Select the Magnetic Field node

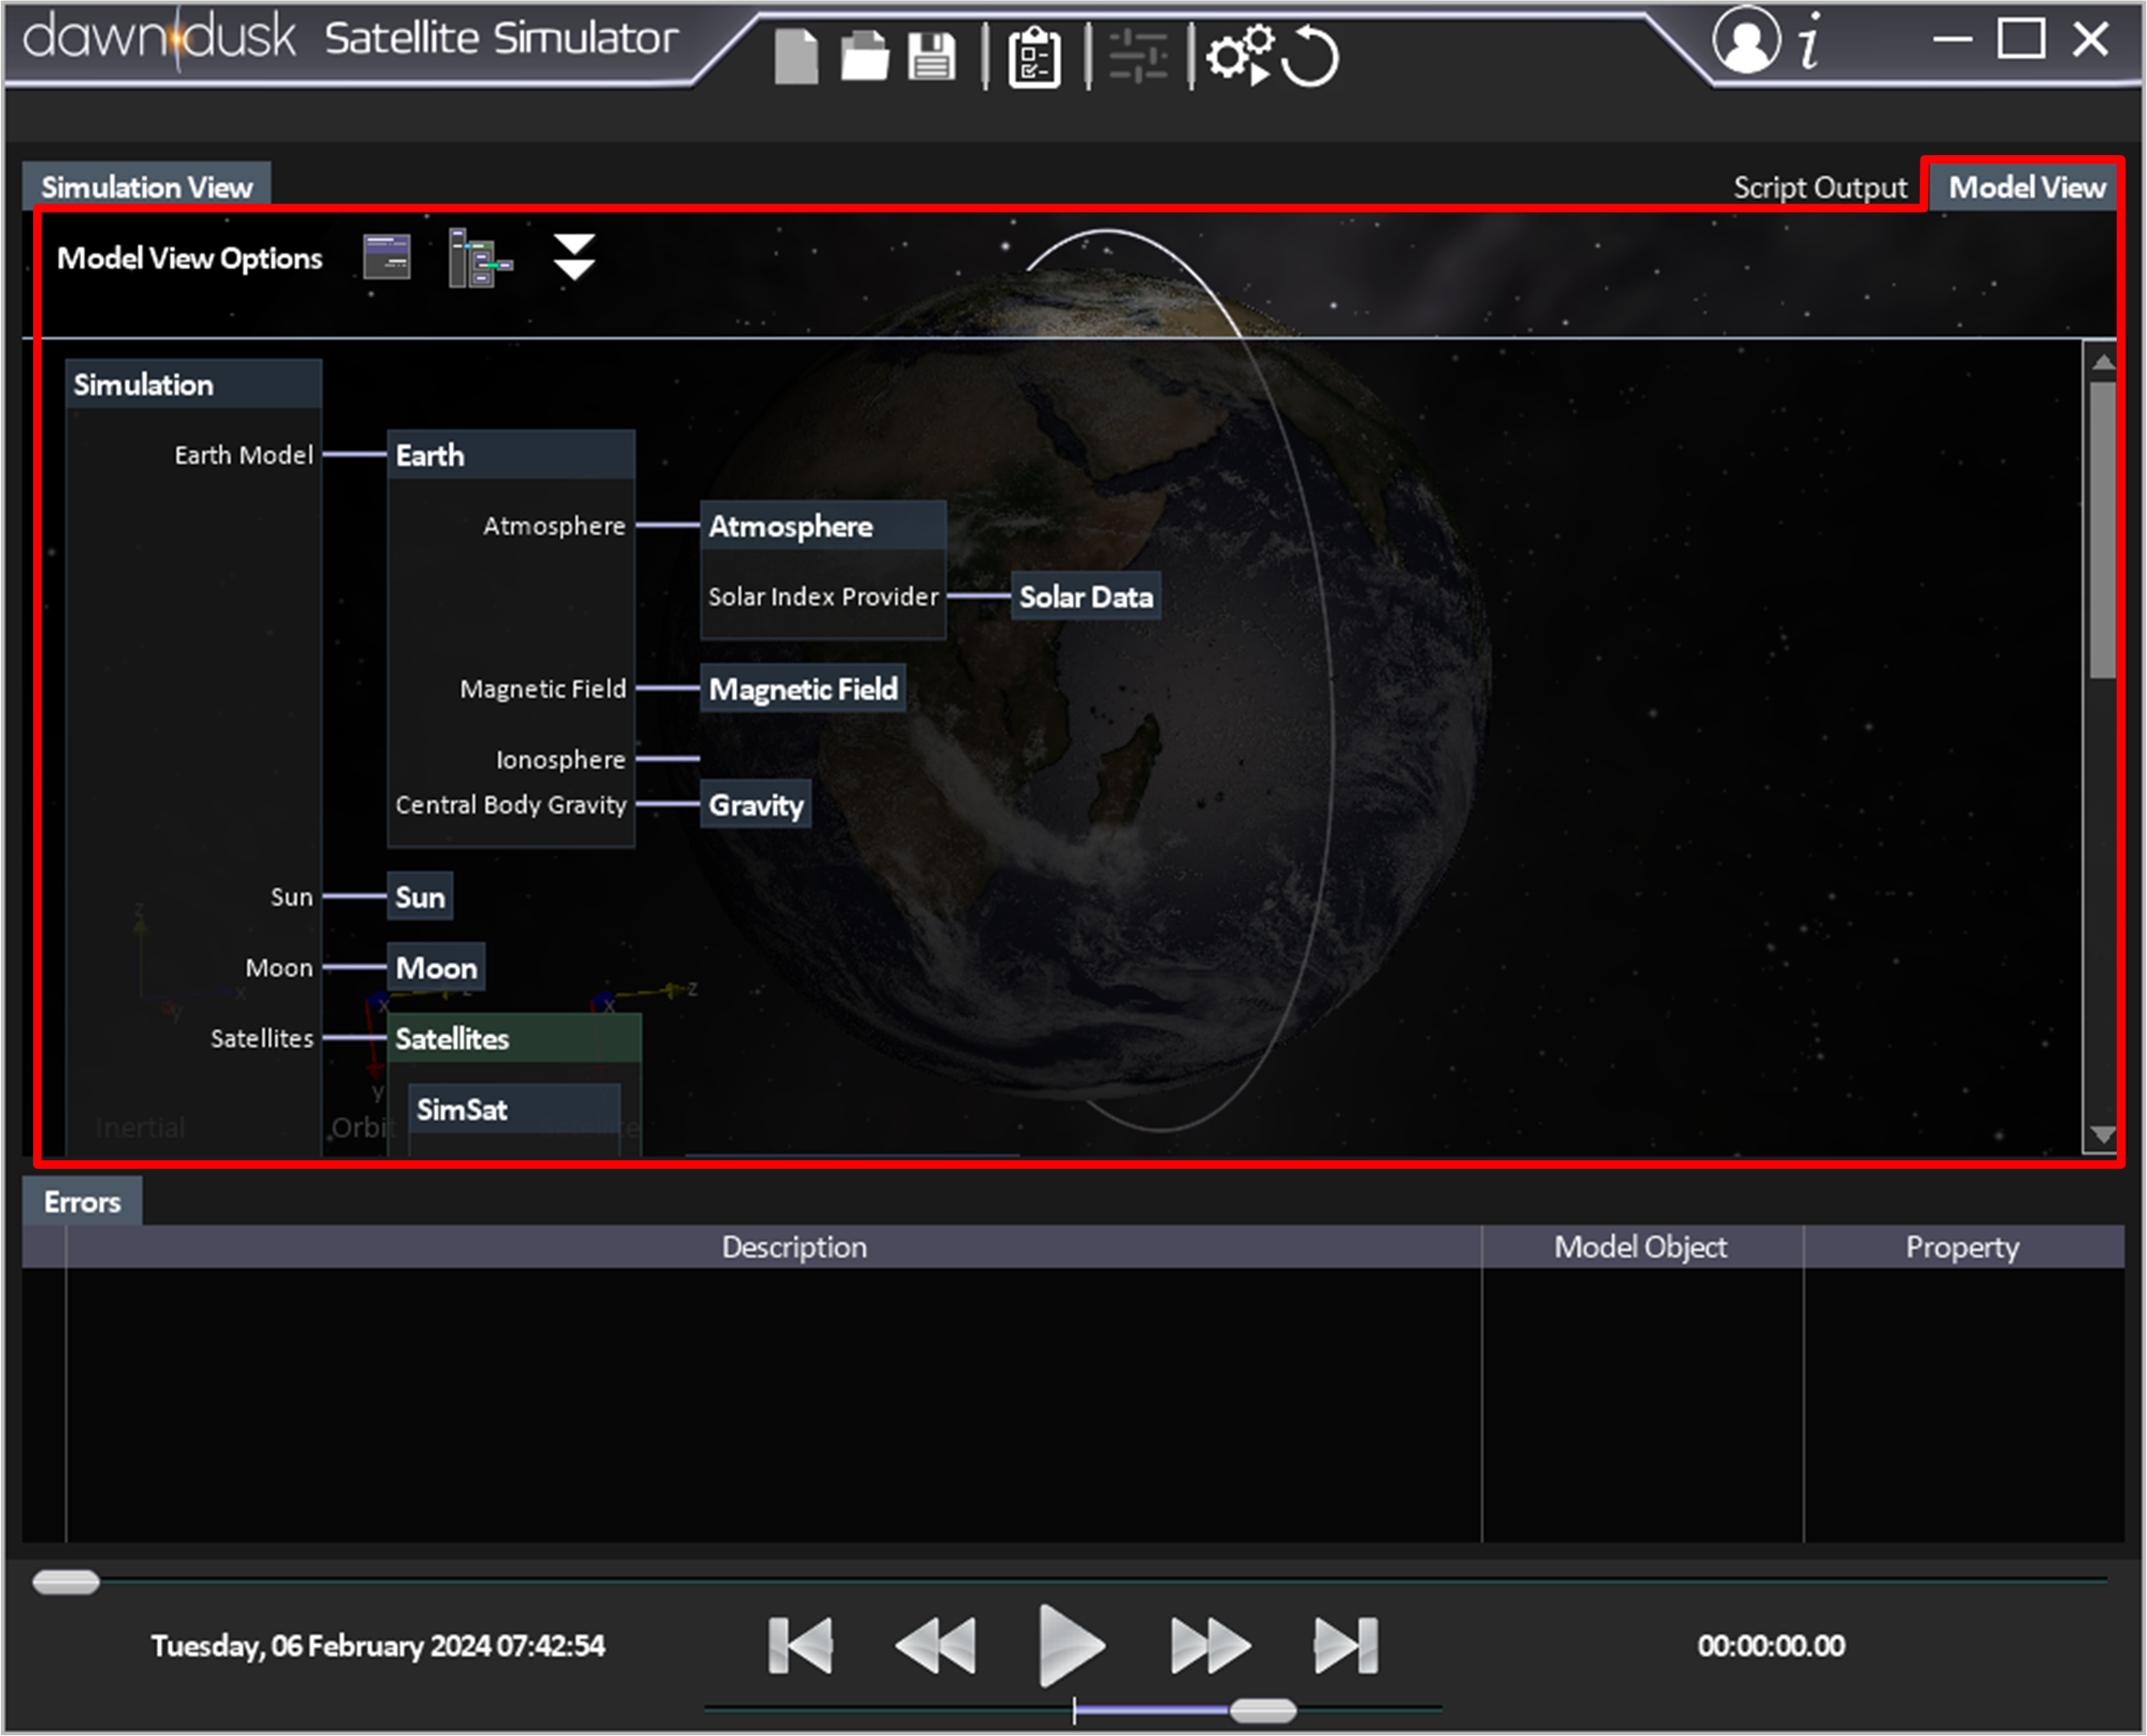click(803, 689)
